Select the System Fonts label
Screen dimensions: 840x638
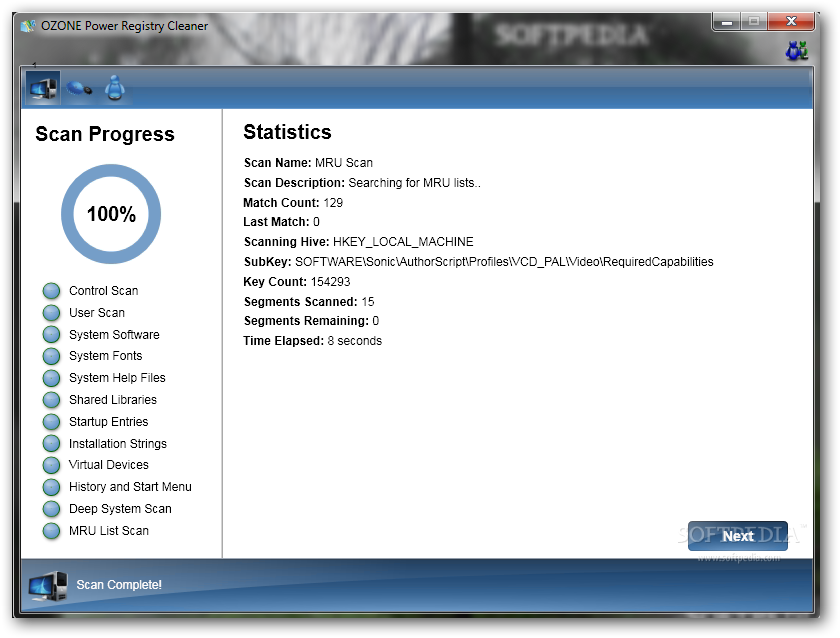(106, 356)
